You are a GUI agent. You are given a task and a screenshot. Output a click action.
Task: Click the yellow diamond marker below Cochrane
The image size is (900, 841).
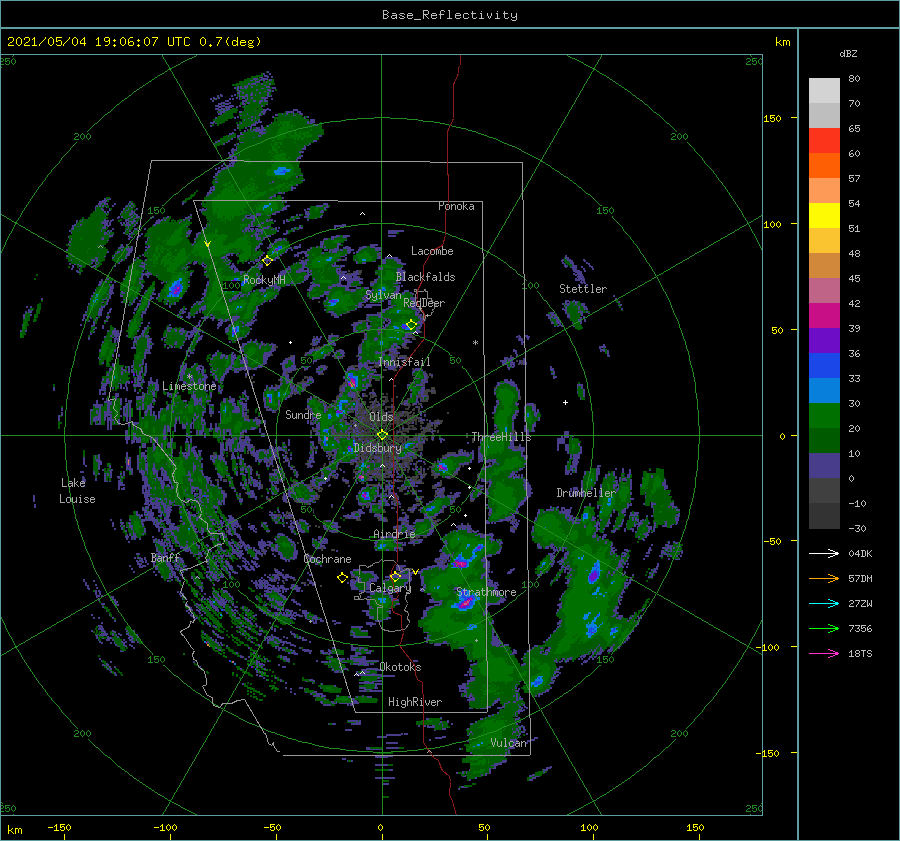pyautogui.click(x=343, y=578)
